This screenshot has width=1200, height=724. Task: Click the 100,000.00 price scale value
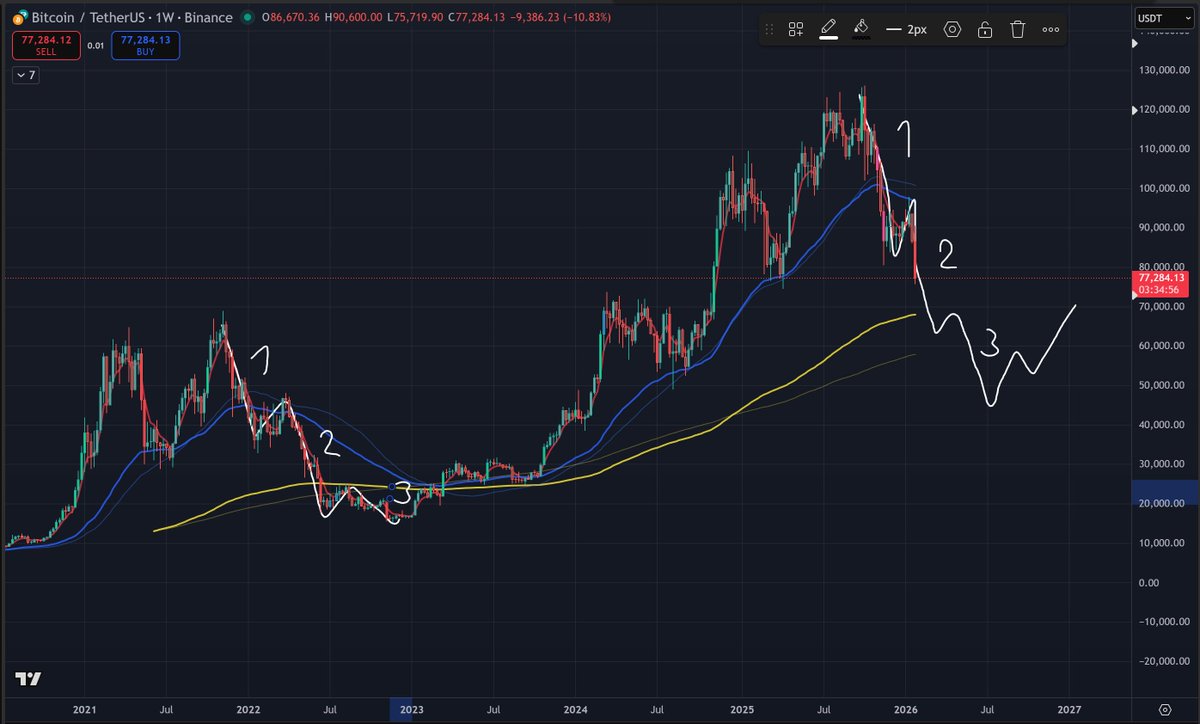tap(1166, 188)
